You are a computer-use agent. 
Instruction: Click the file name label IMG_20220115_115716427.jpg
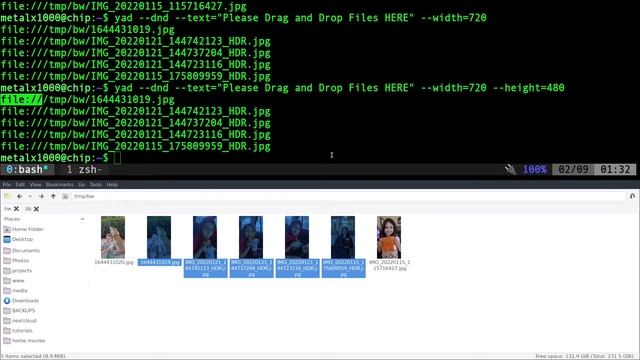[x=389, y=265]
